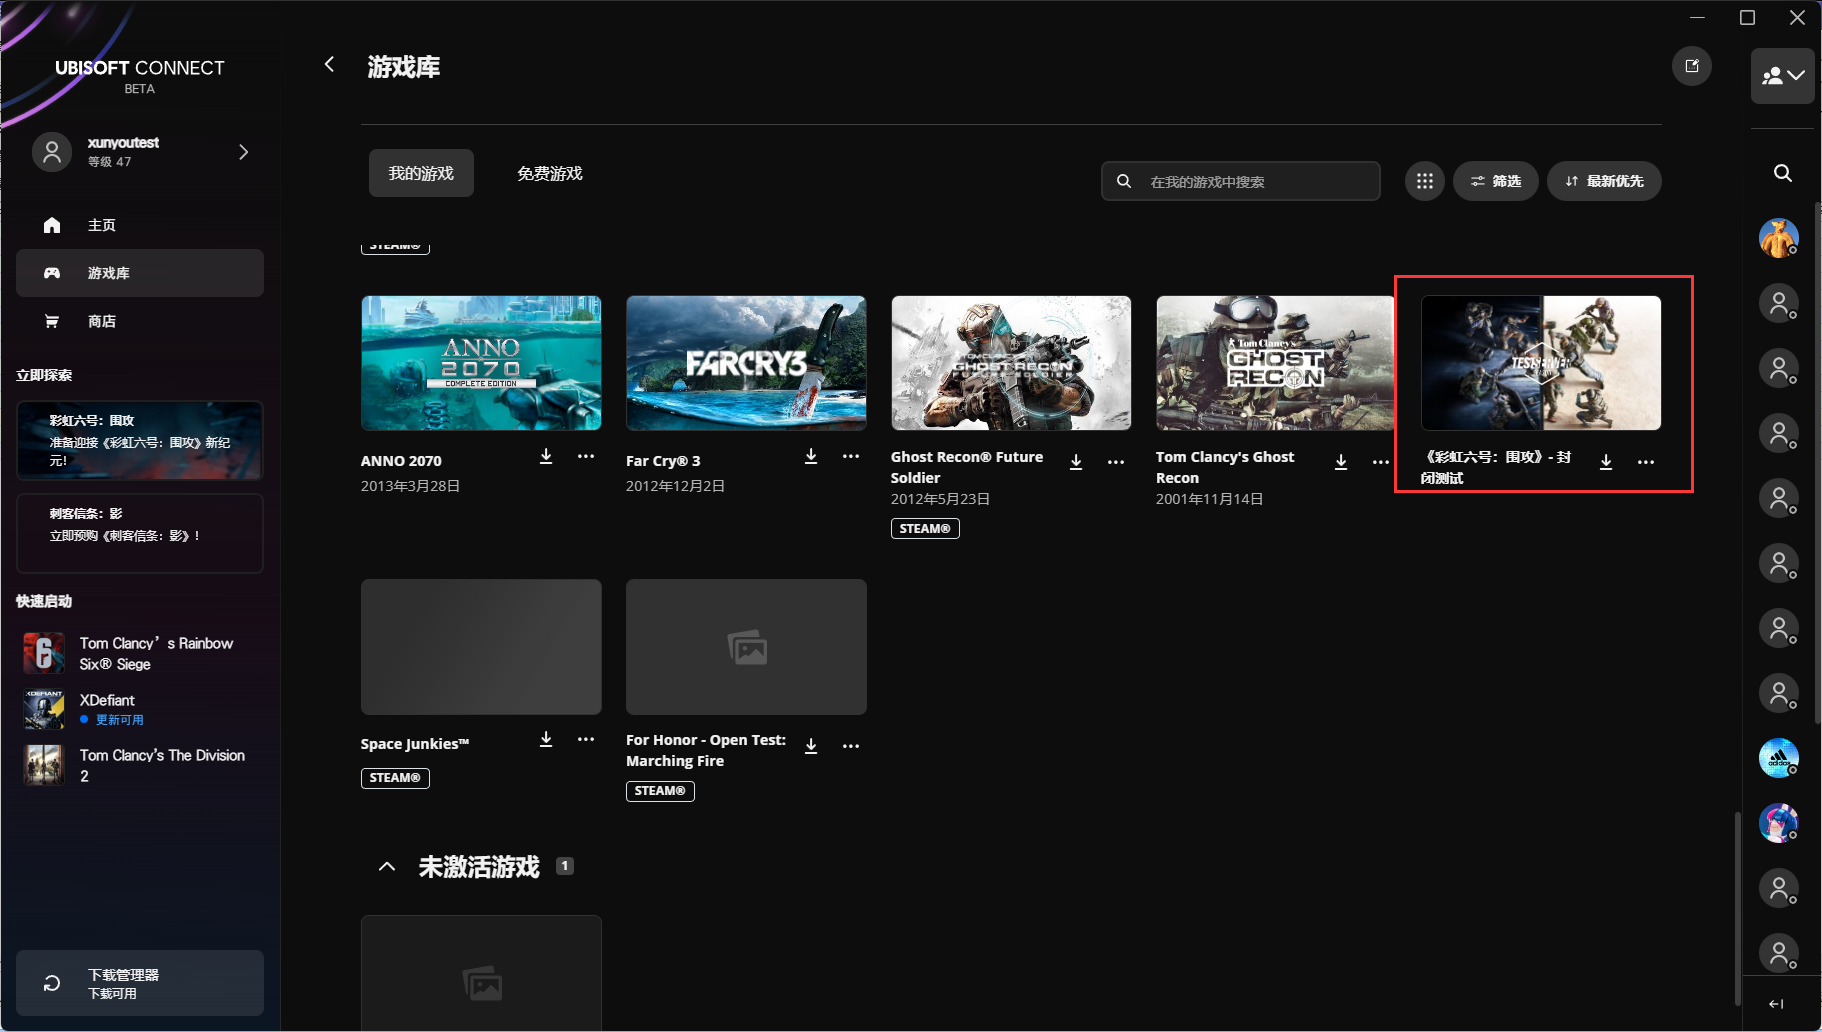Click the friends search magnifier icon

coord(1782,173)
